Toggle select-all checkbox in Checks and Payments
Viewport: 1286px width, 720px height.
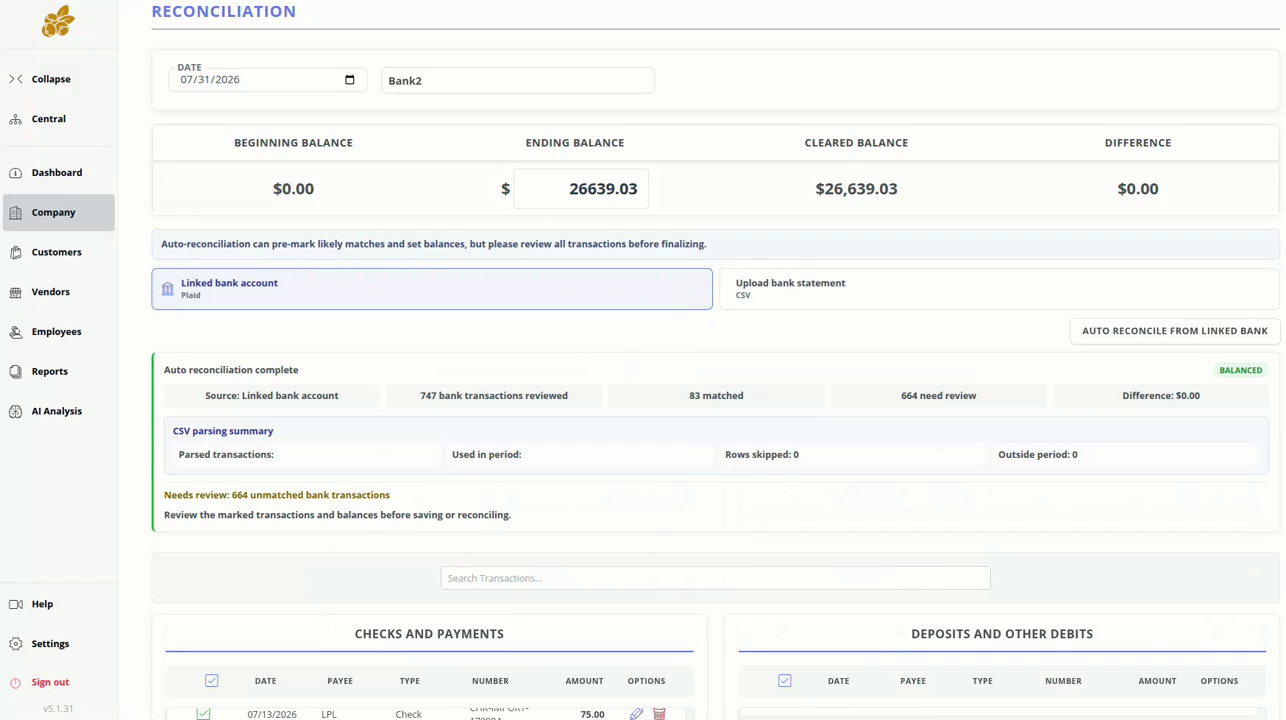tap(212, 681)
